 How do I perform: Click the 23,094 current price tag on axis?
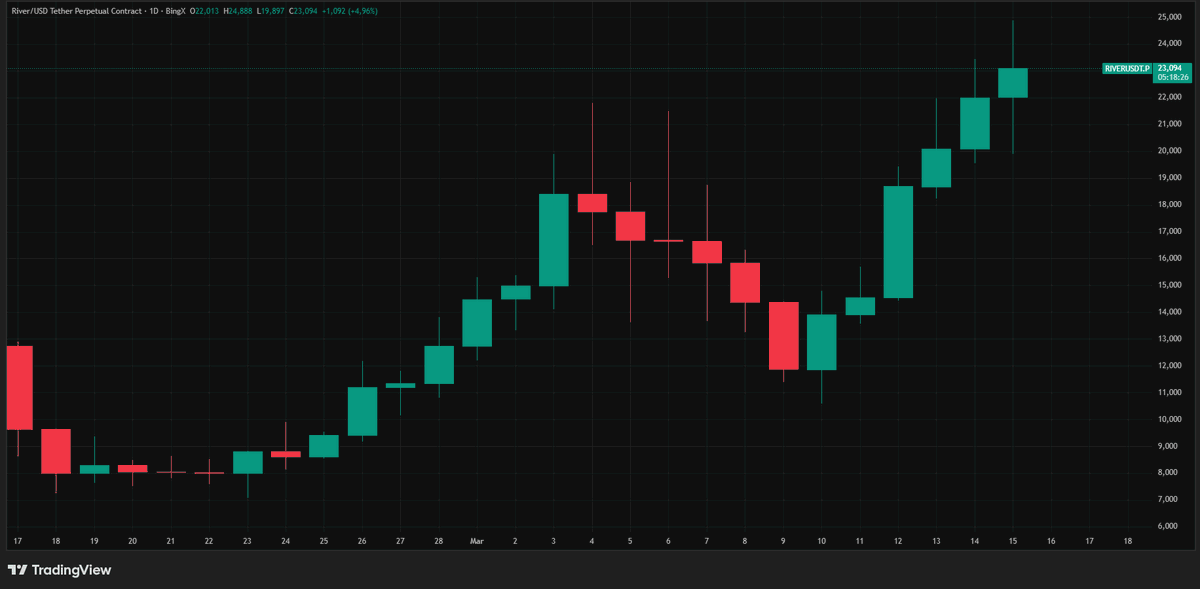1169,68
